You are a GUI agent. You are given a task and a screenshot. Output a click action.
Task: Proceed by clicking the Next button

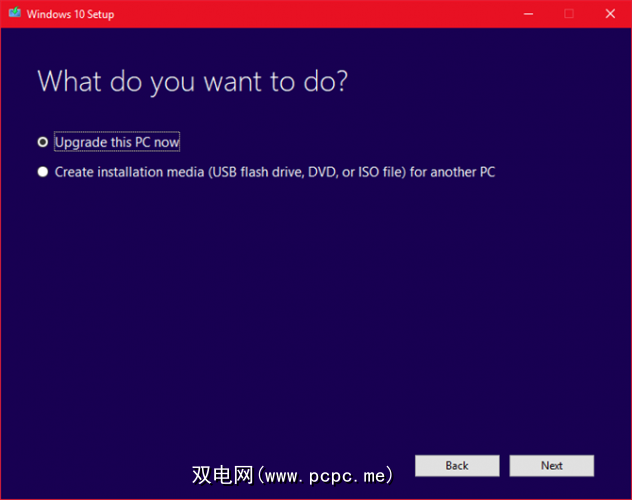coord(551,466)
